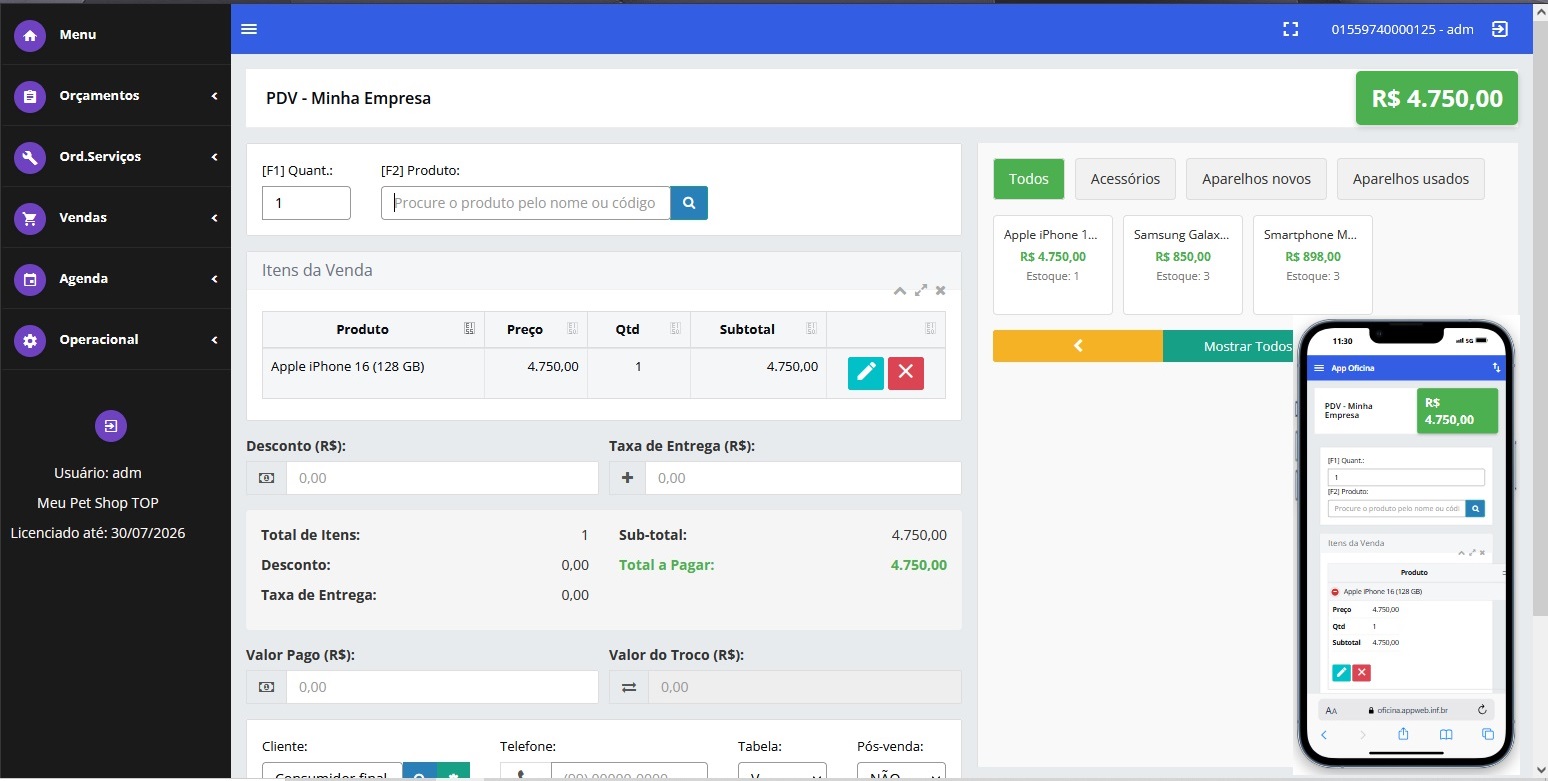This screenshot has height=781, width=1548.
Task: Filter products by Aparelhos usados
Action: click(x=1410, y=179)
